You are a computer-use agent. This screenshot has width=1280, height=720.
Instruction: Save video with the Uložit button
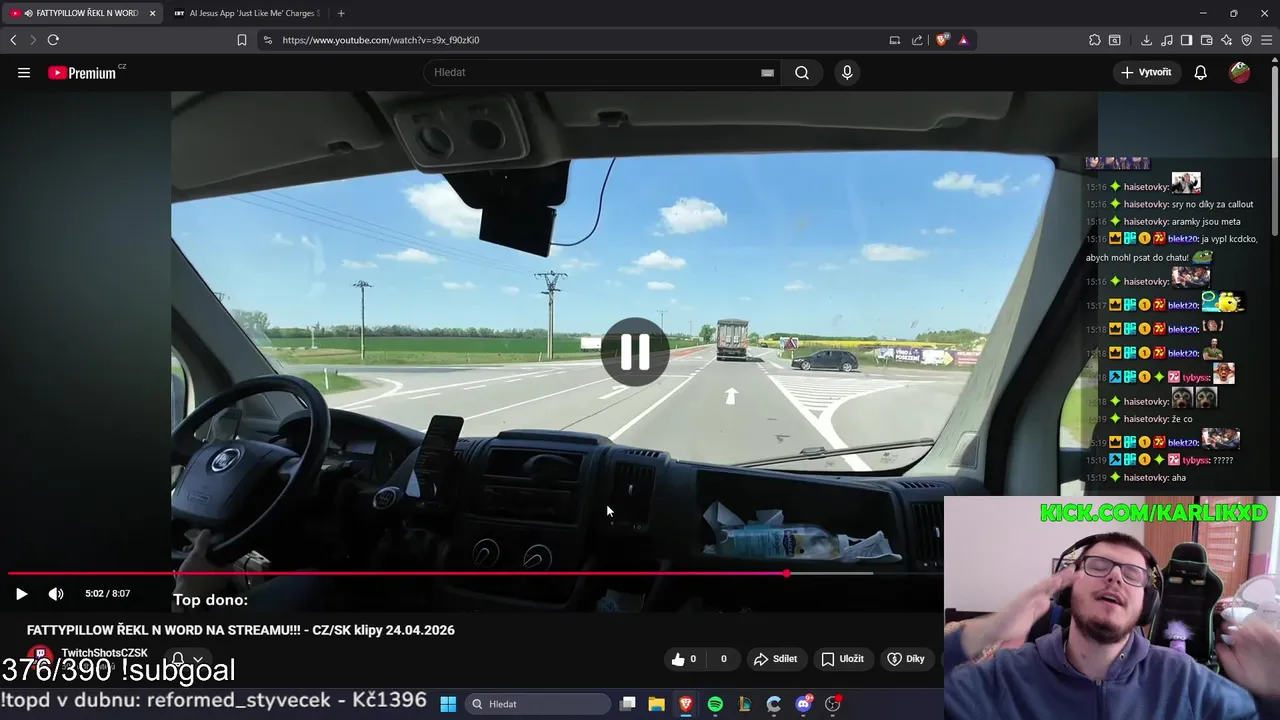842,659
